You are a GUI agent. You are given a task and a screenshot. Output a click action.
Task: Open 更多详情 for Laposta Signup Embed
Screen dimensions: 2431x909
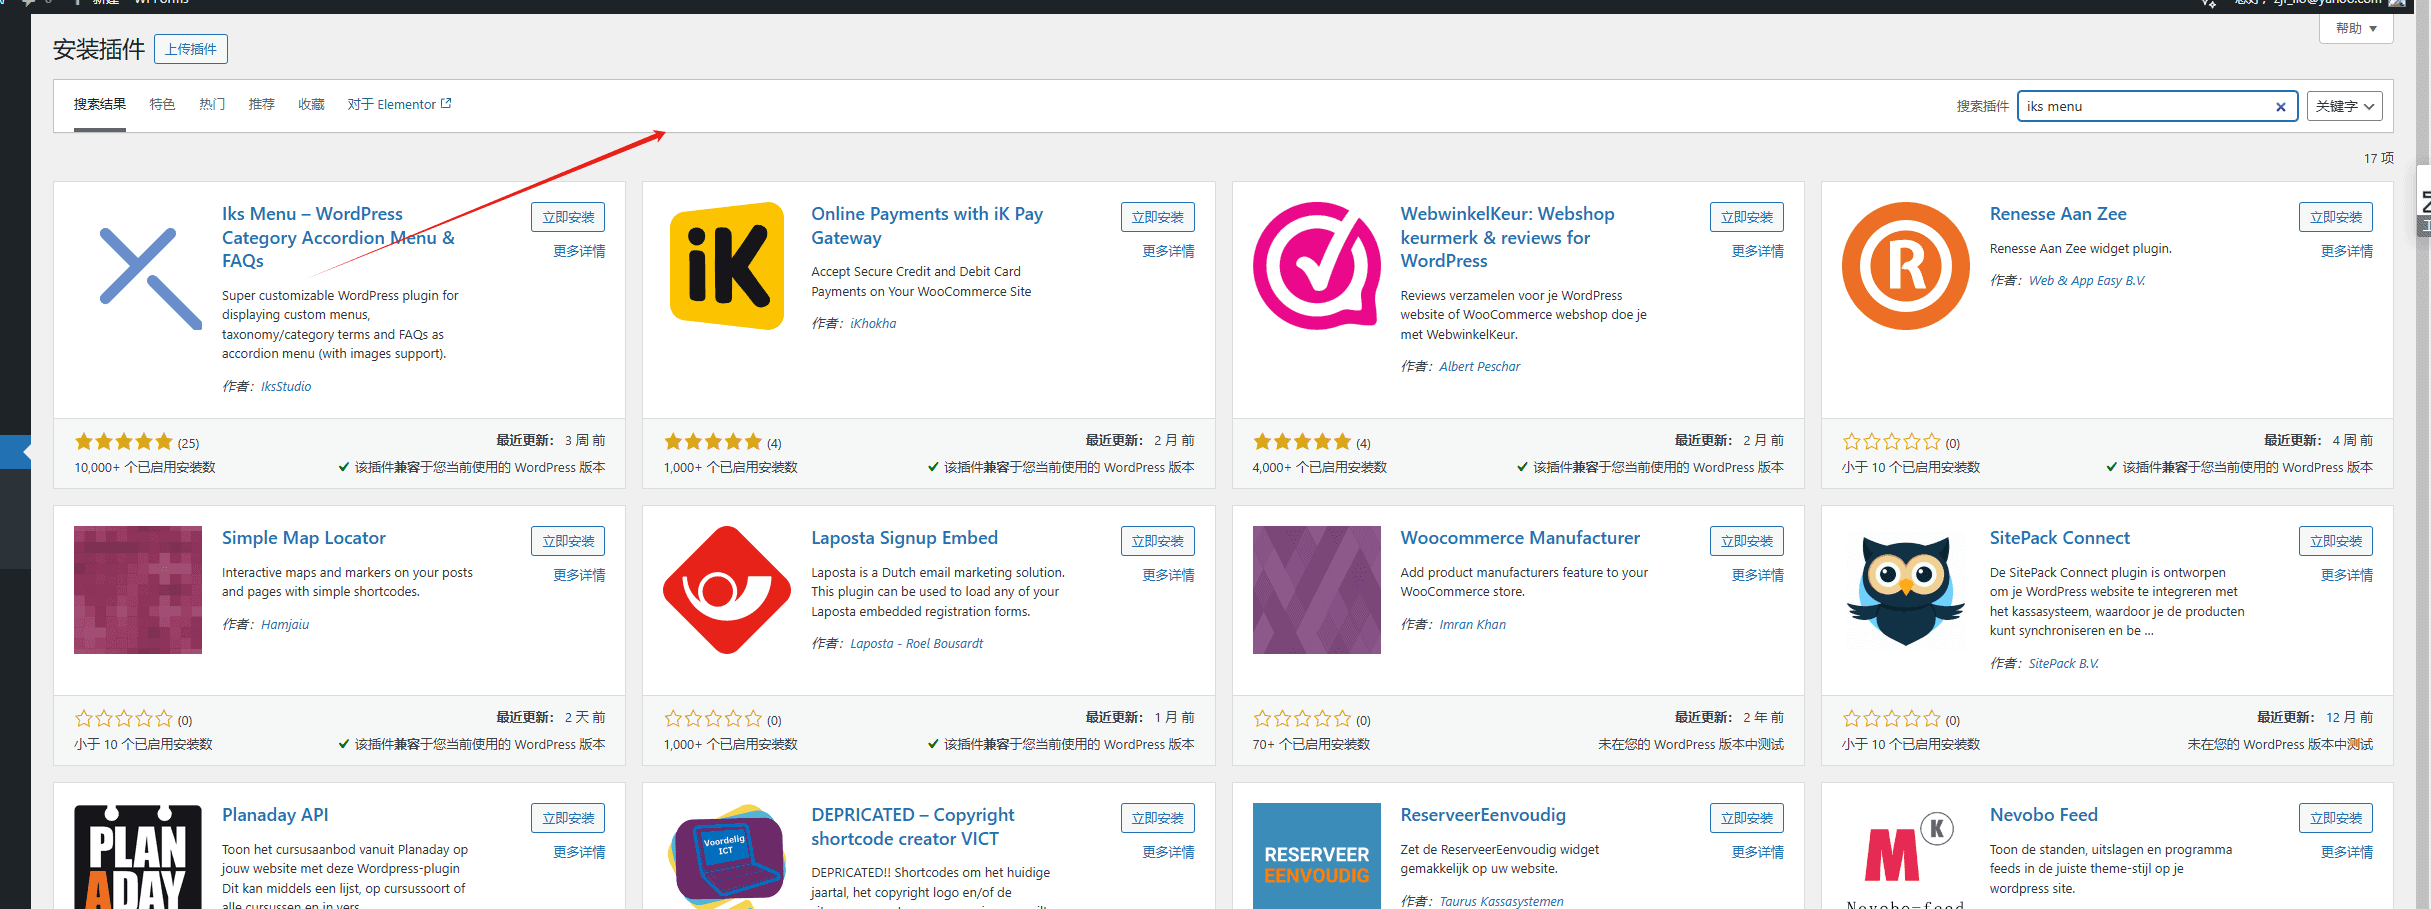coord(1168,575)
